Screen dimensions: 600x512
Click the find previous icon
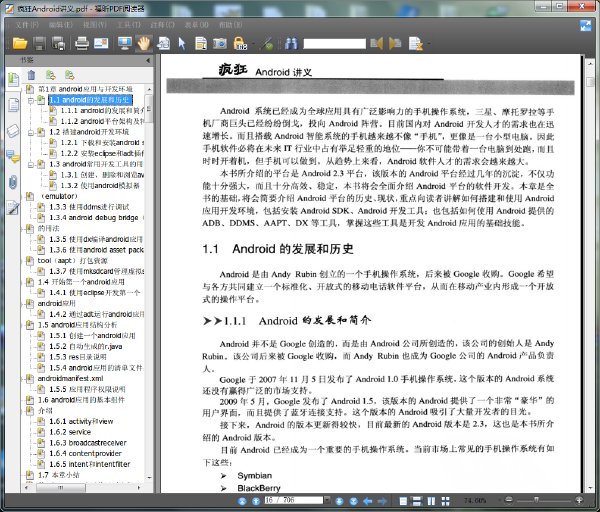(x=377, y=43)
